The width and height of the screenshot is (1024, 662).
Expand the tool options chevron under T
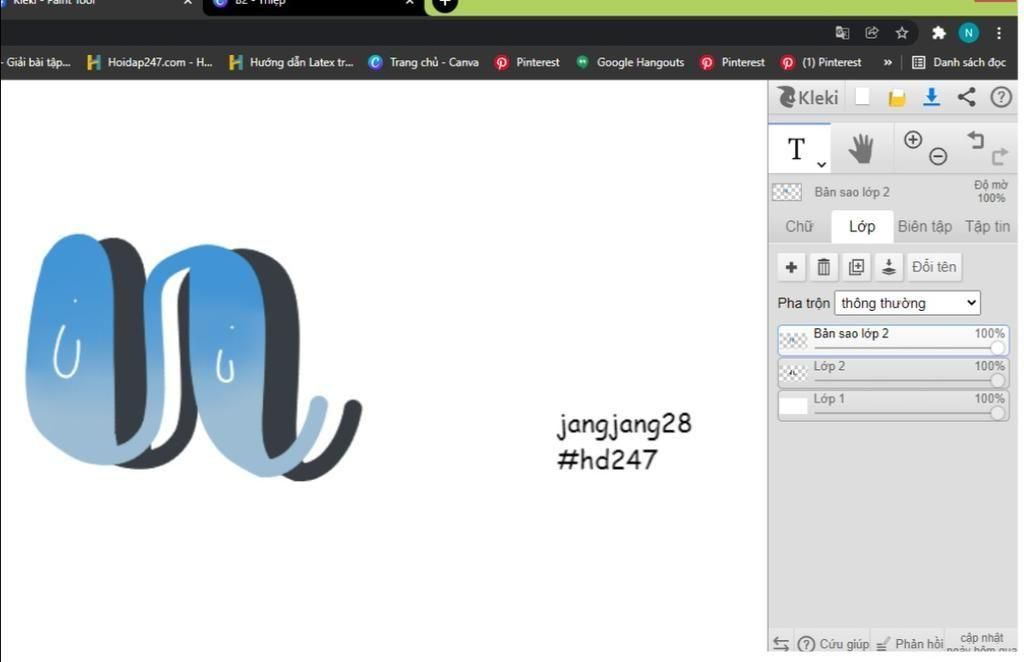(x=822, y=165)
